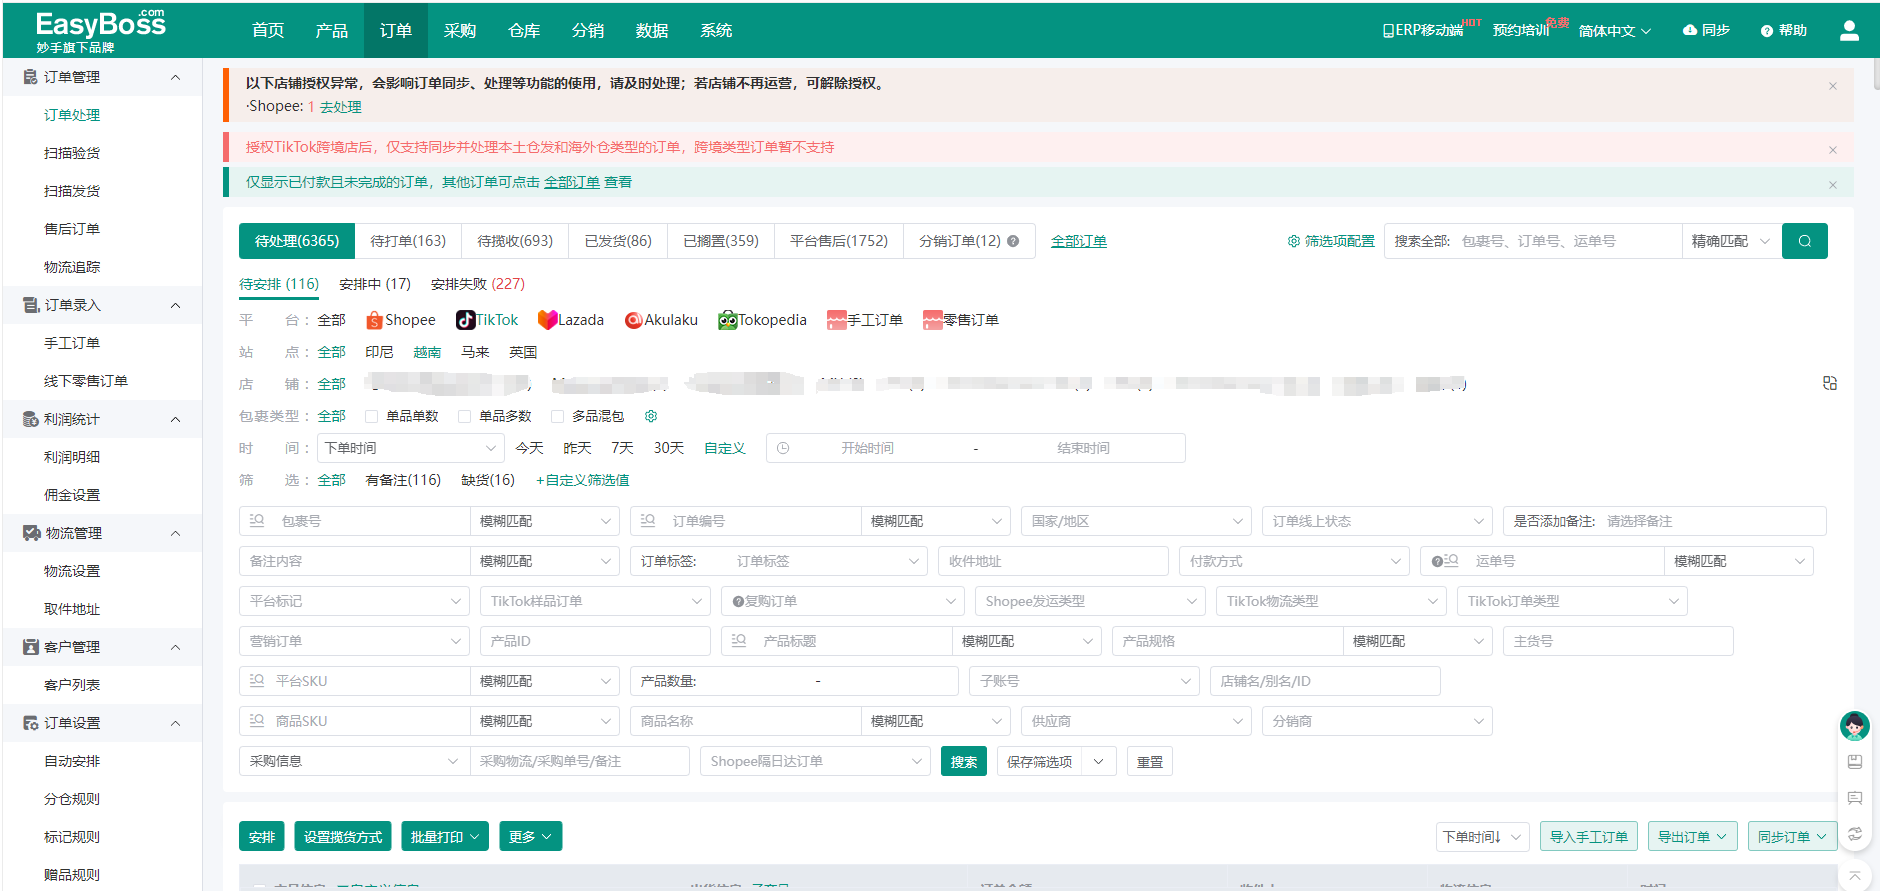Click the main search box for 包裹号、订单号
Viewport: 1880px width, 891px height.
point(1565,241)
